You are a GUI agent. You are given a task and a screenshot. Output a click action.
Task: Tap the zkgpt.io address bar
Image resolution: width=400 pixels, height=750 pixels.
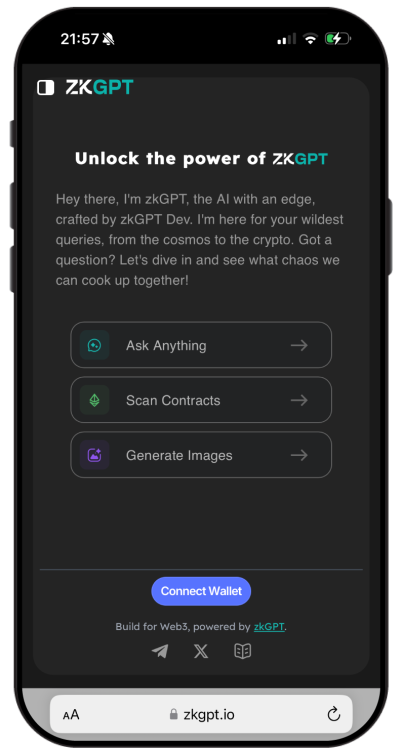click(x=201, y=715)
